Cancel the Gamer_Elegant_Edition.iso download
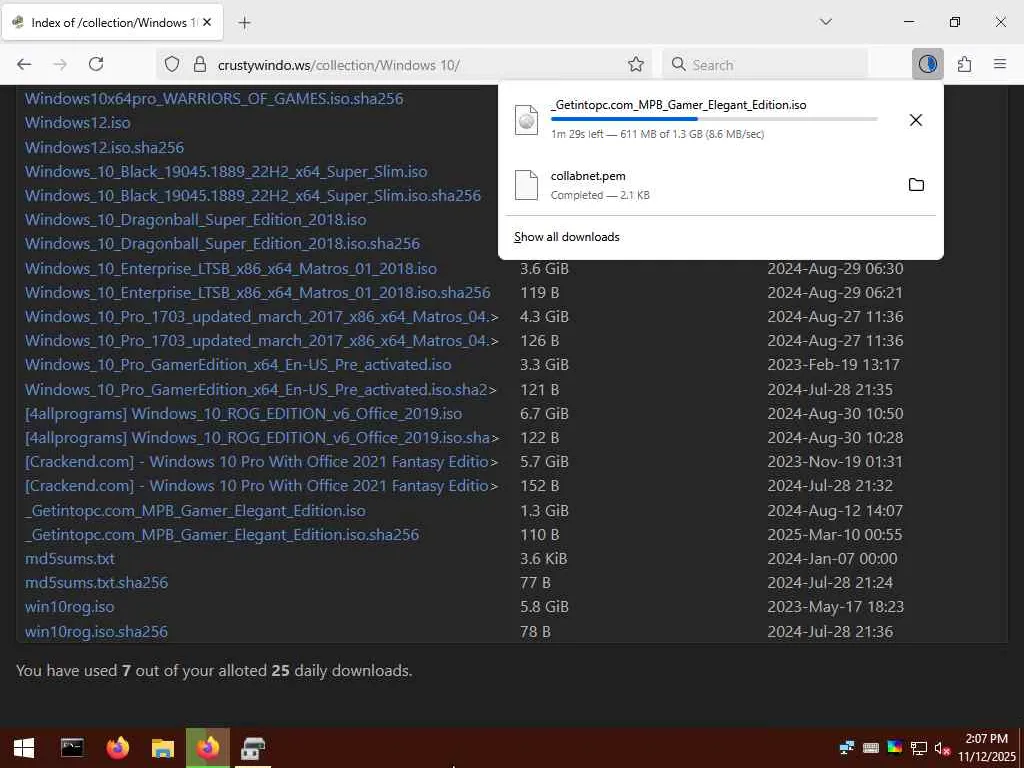Viewport: 1024px width, 768px height. click(x=916, y=120)
